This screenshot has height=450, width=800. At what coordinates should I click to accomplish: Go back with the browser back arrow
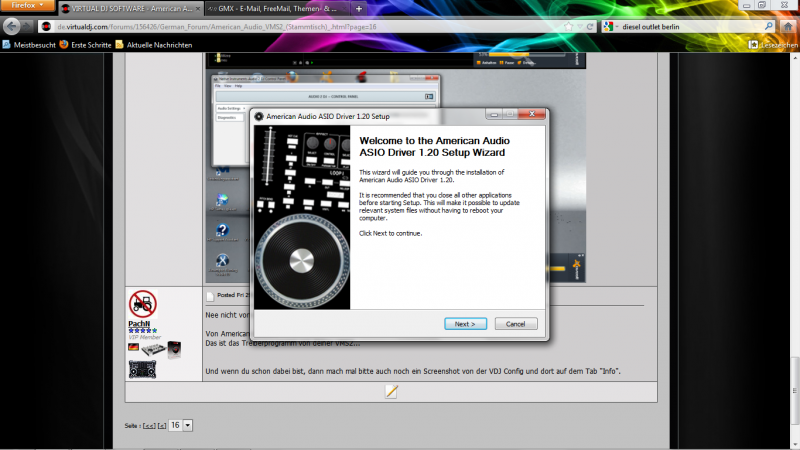tap(12, 27)
